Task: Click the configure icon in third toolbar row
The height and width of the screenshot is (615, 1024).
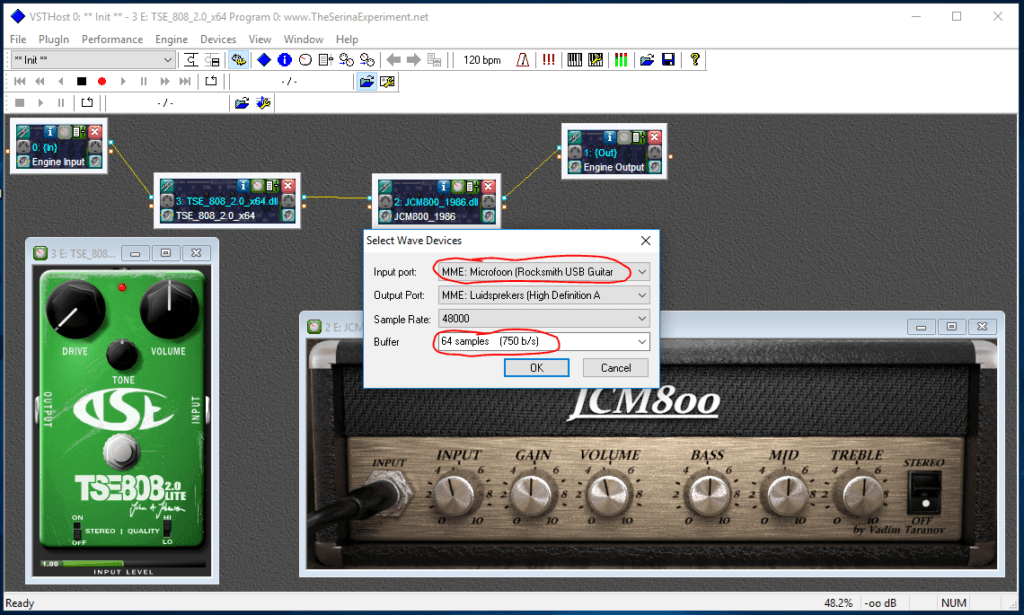Action: click(x=263, y=103)
